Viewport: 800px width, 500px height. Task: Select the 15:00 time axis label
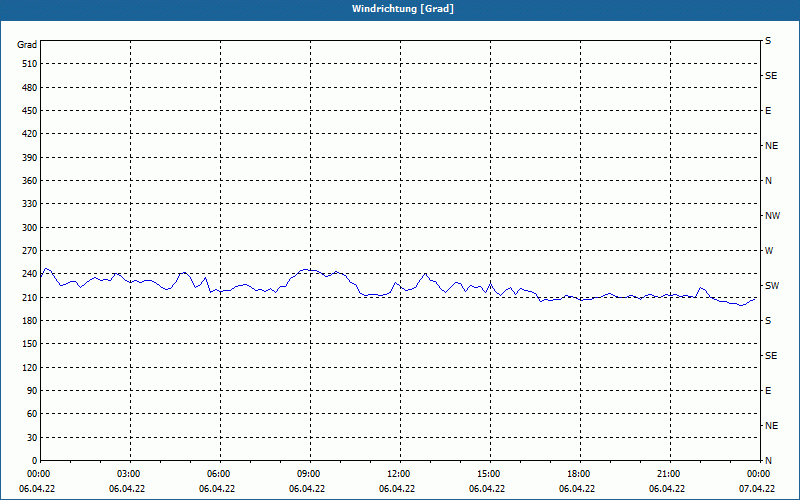pos(487,474)
